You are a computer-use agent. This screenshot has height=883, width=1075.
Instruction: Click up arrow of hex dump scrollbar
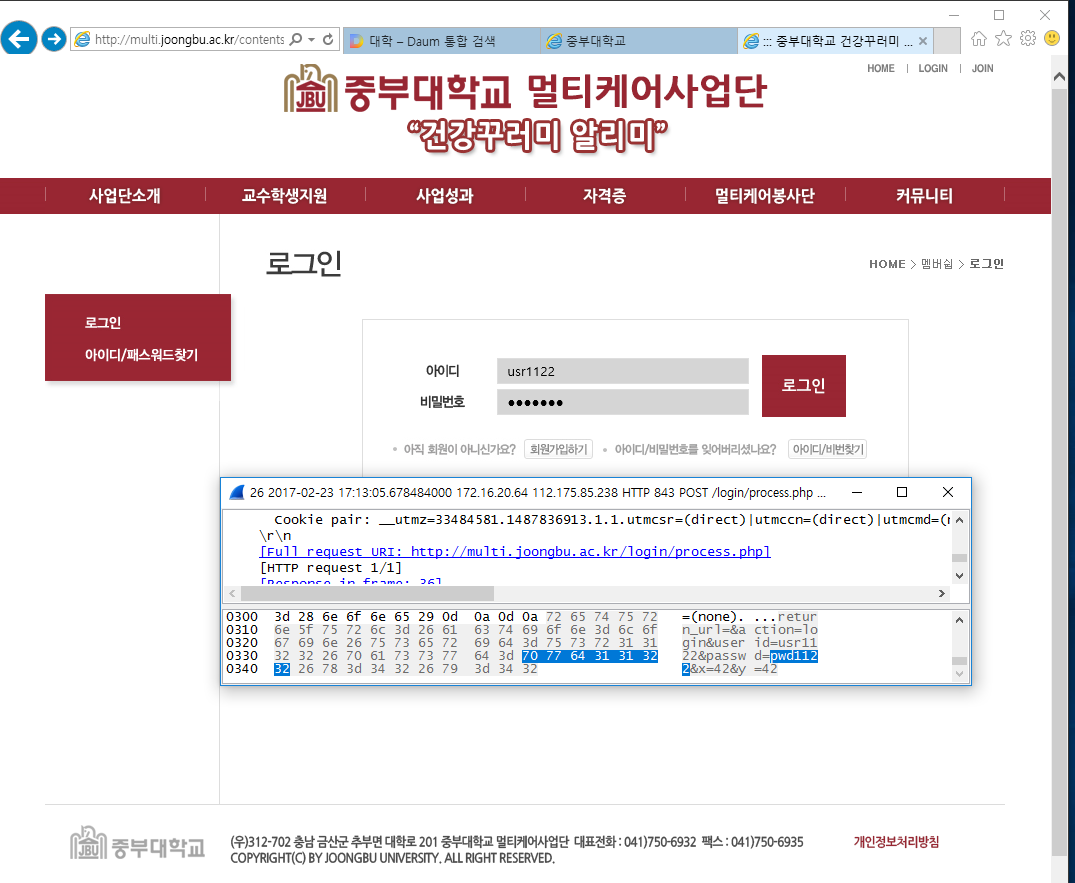[x=959, y=620]
